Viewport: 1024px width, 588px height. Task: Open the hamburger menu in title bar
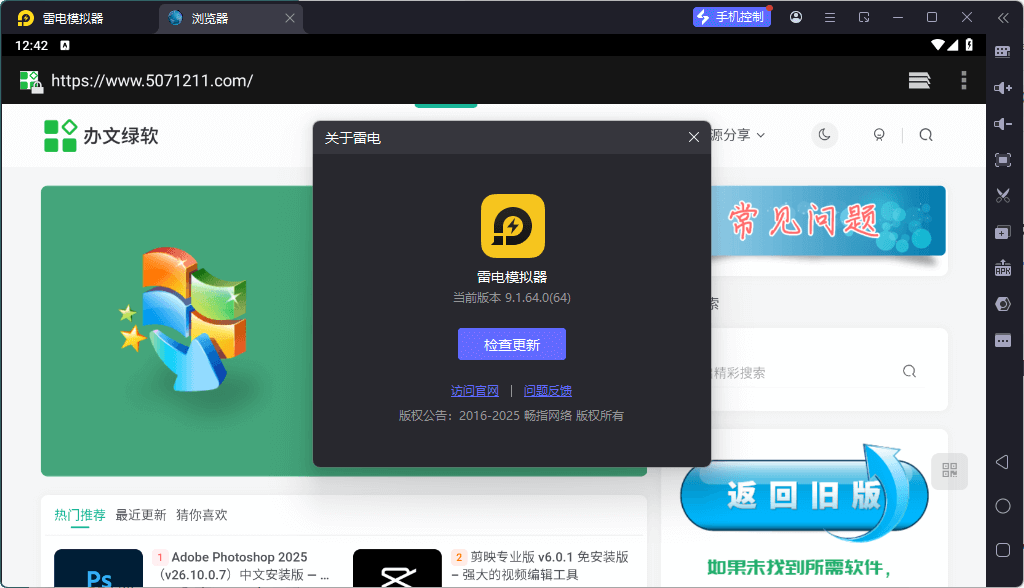(829, 18)
